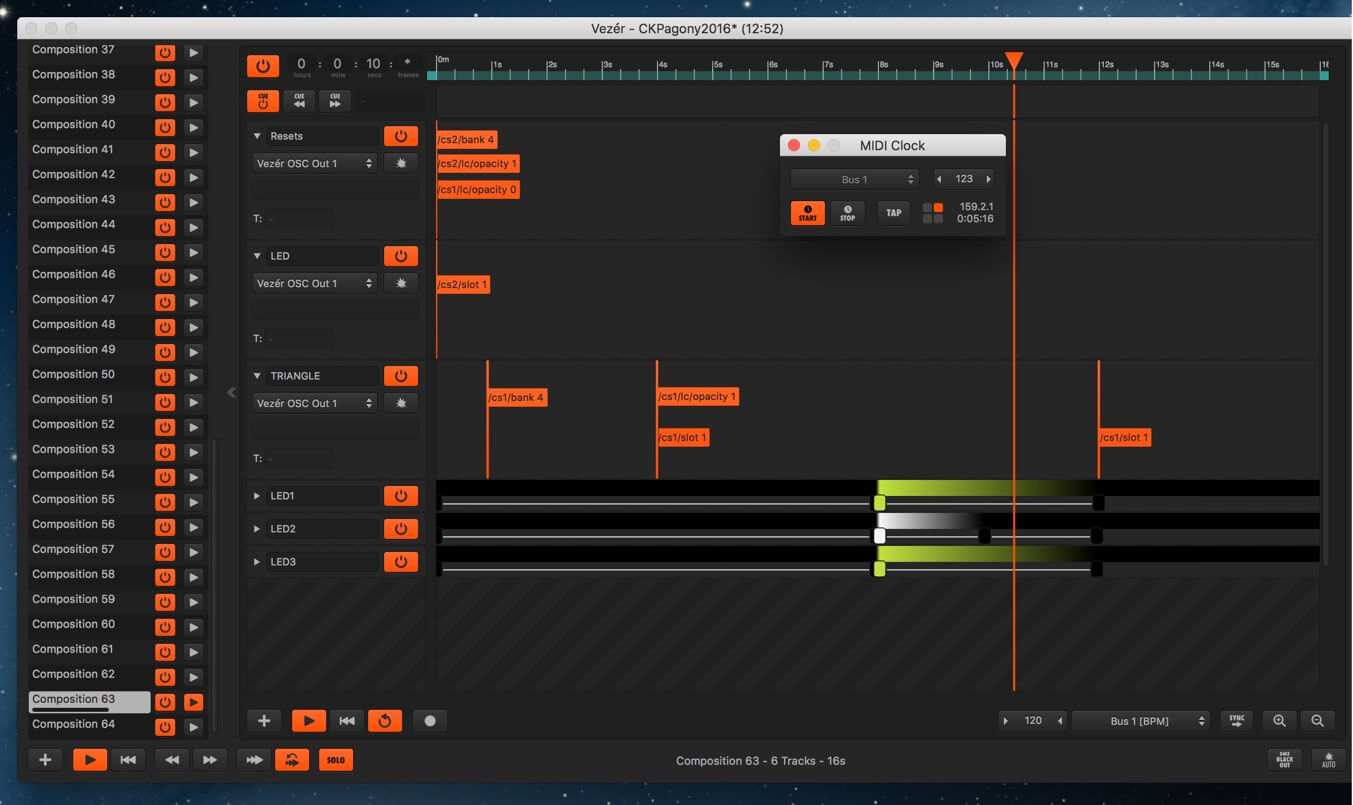Collapse the LED track

point(257,256)
